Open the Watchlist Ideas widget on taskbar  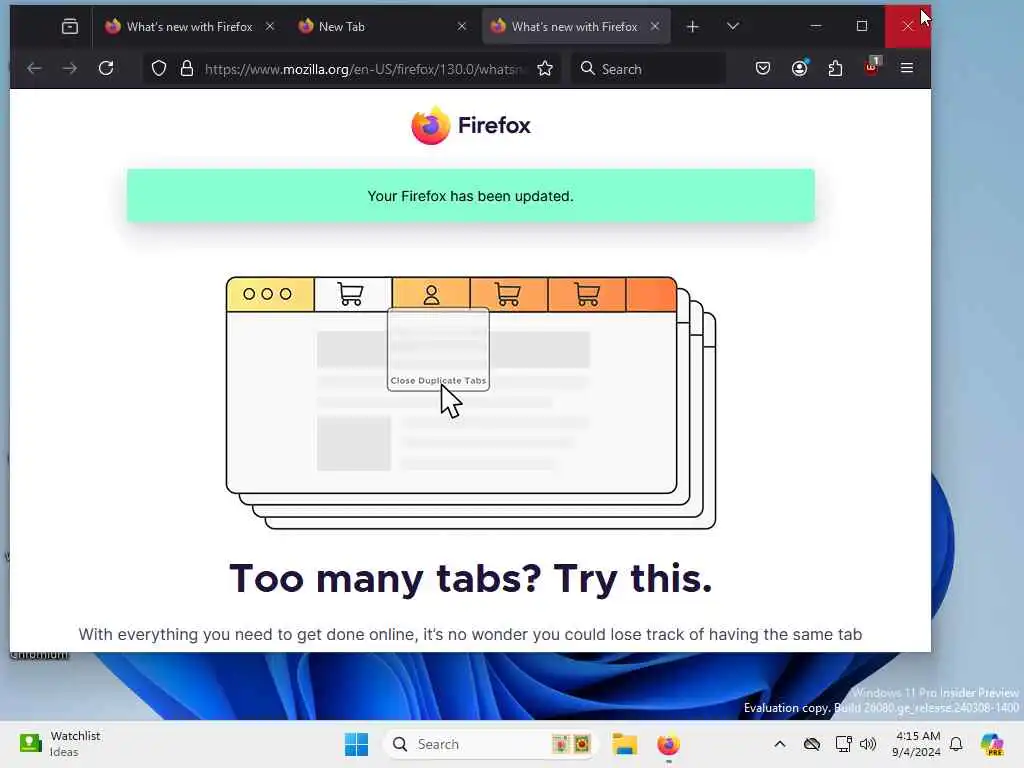tap(60, 744)
